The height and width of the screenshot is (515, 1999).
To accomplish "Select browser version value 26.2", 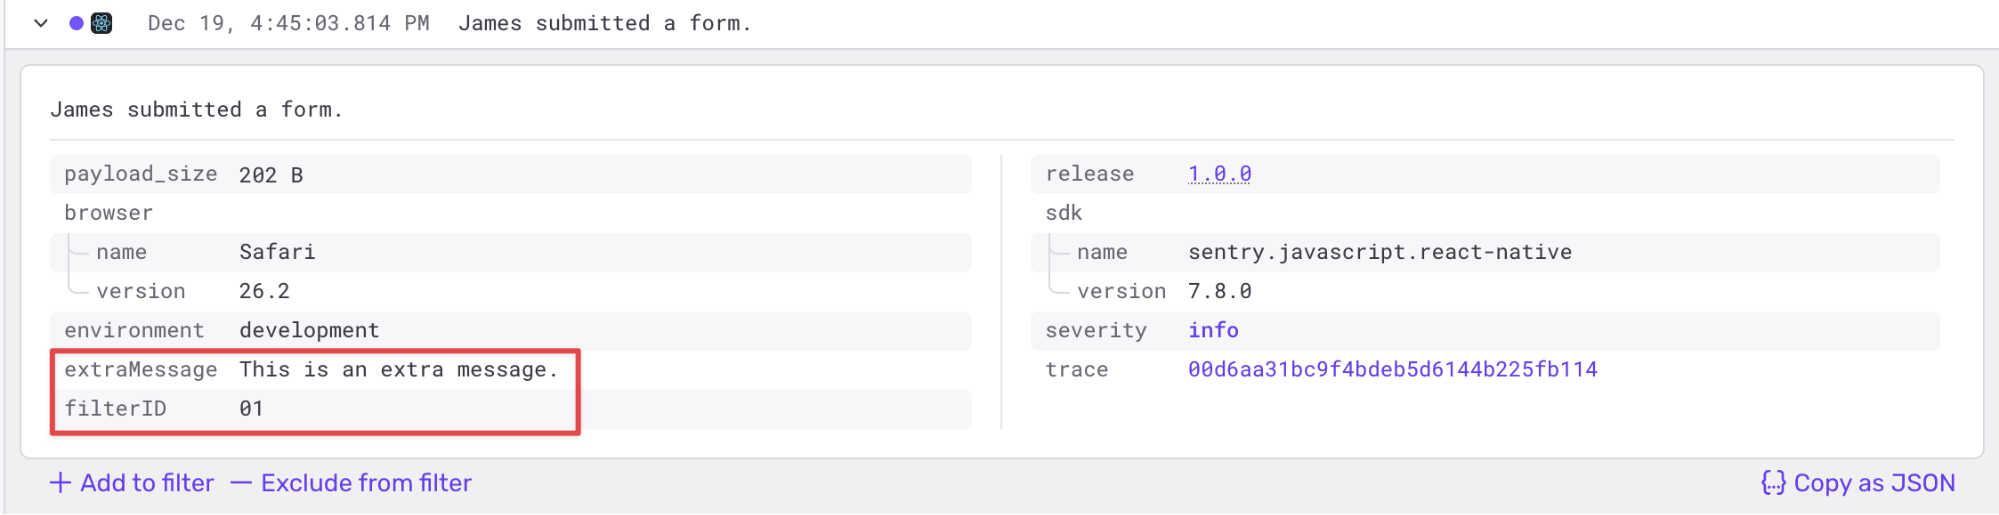I will (x=264, y=291).
